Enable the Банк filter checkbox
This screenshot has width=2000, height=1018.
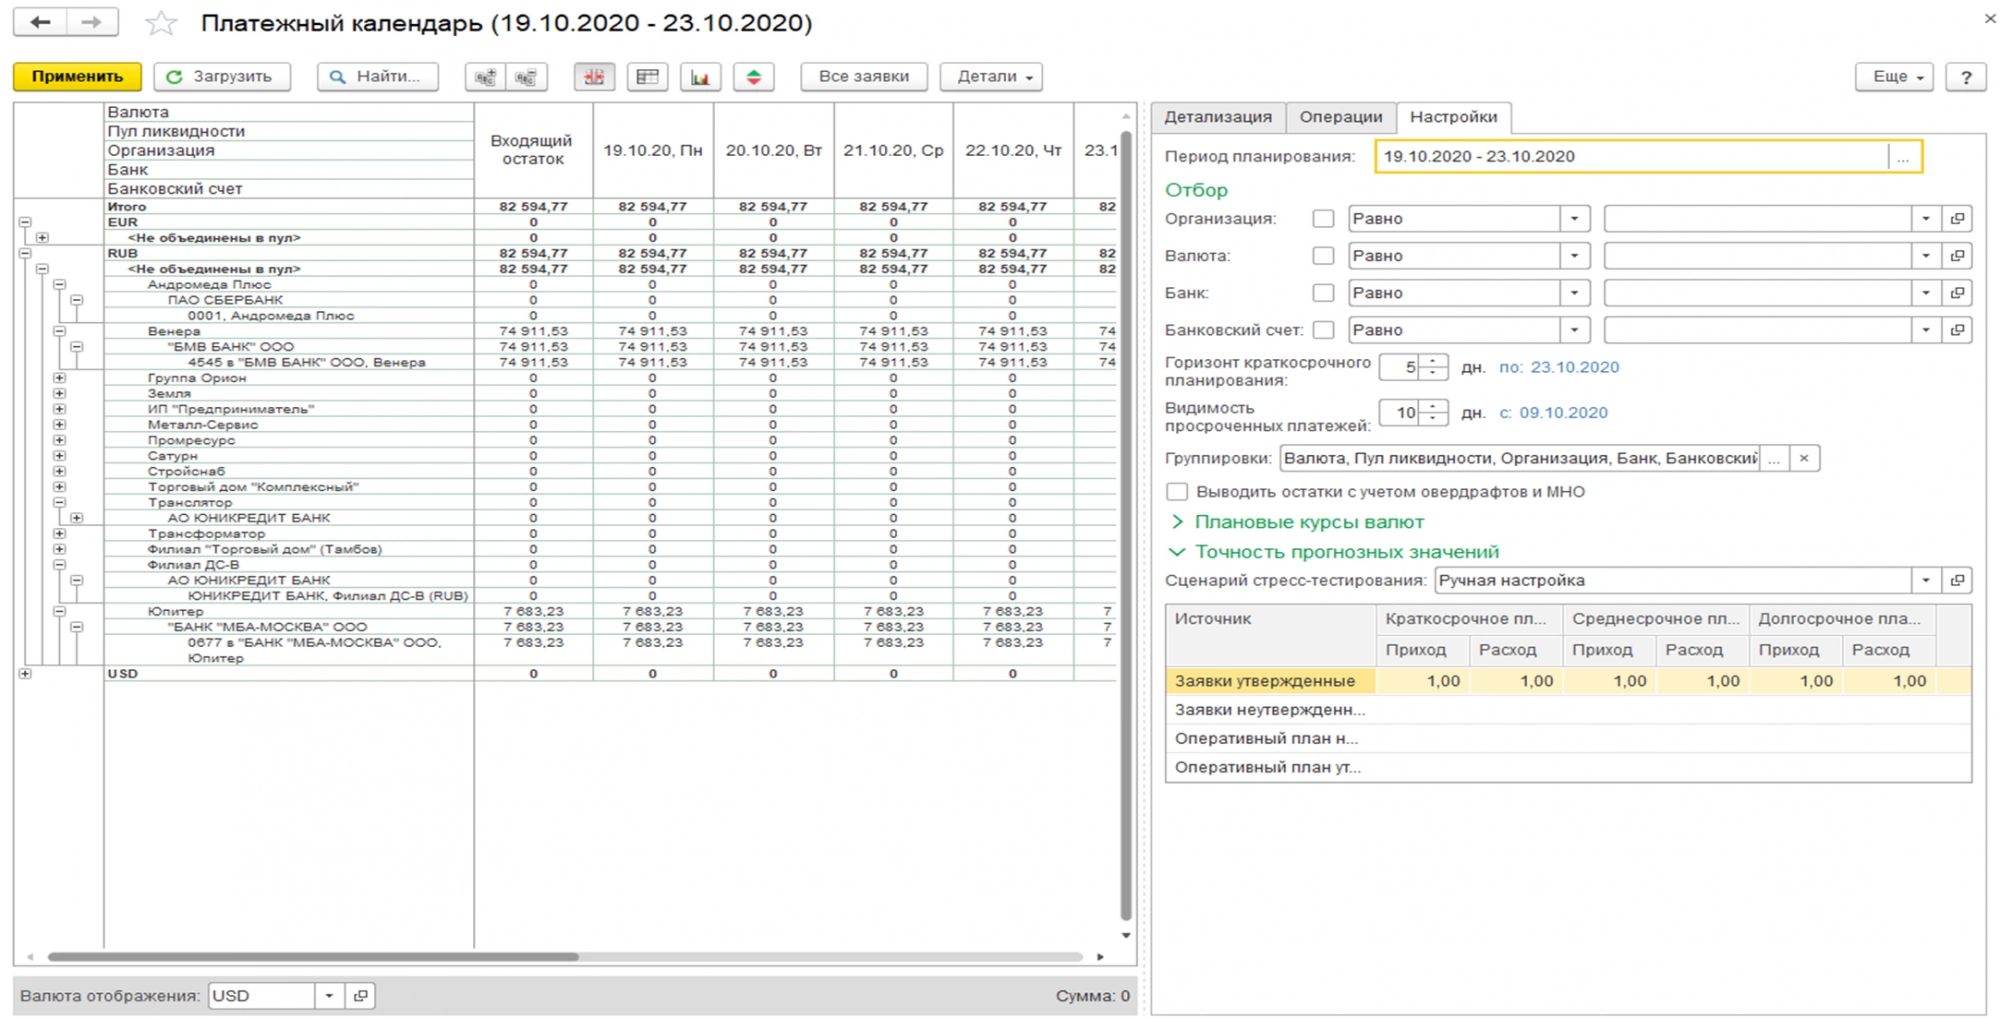pyautogui.click(x=1323, y=293)
